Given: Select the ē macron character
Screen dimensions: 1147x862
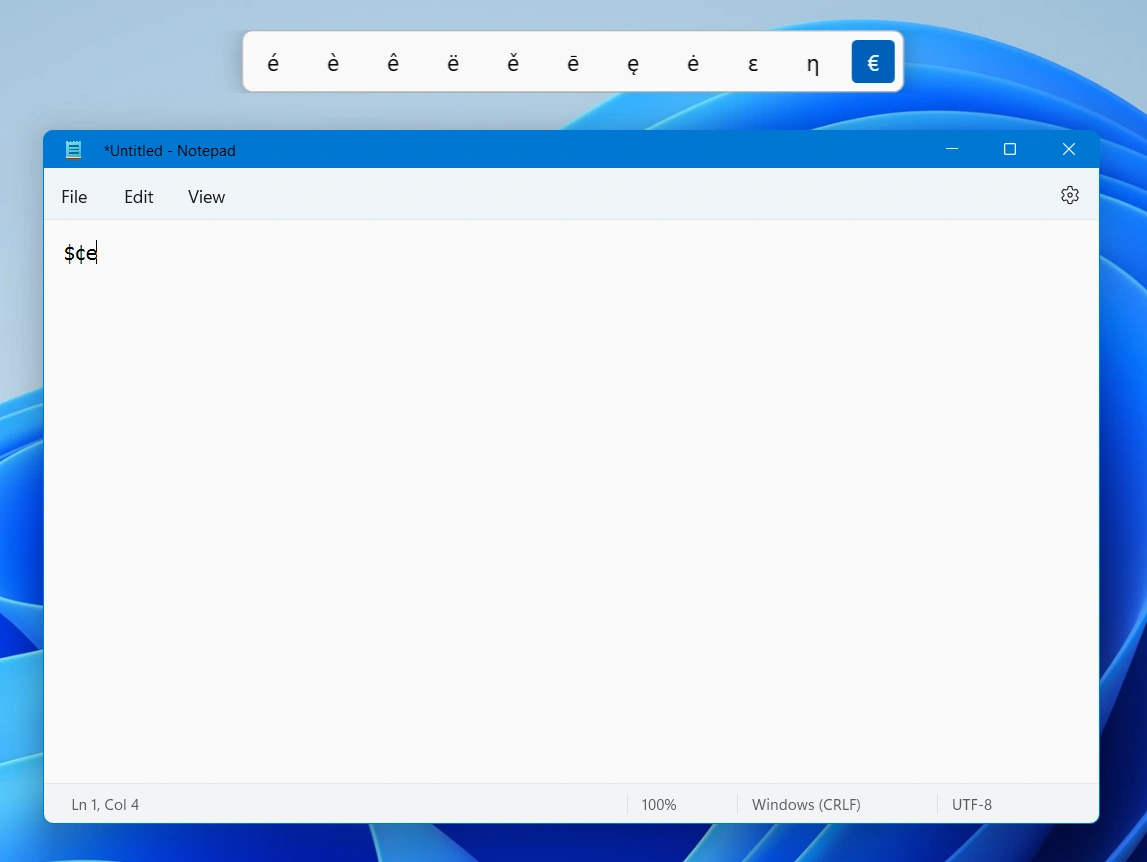Looking at the screenshot, I should pos(573,62).
